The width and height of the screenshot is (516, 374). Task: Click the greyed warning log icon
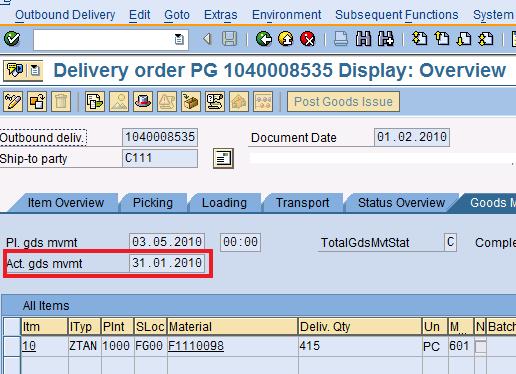tap(167, 102)
